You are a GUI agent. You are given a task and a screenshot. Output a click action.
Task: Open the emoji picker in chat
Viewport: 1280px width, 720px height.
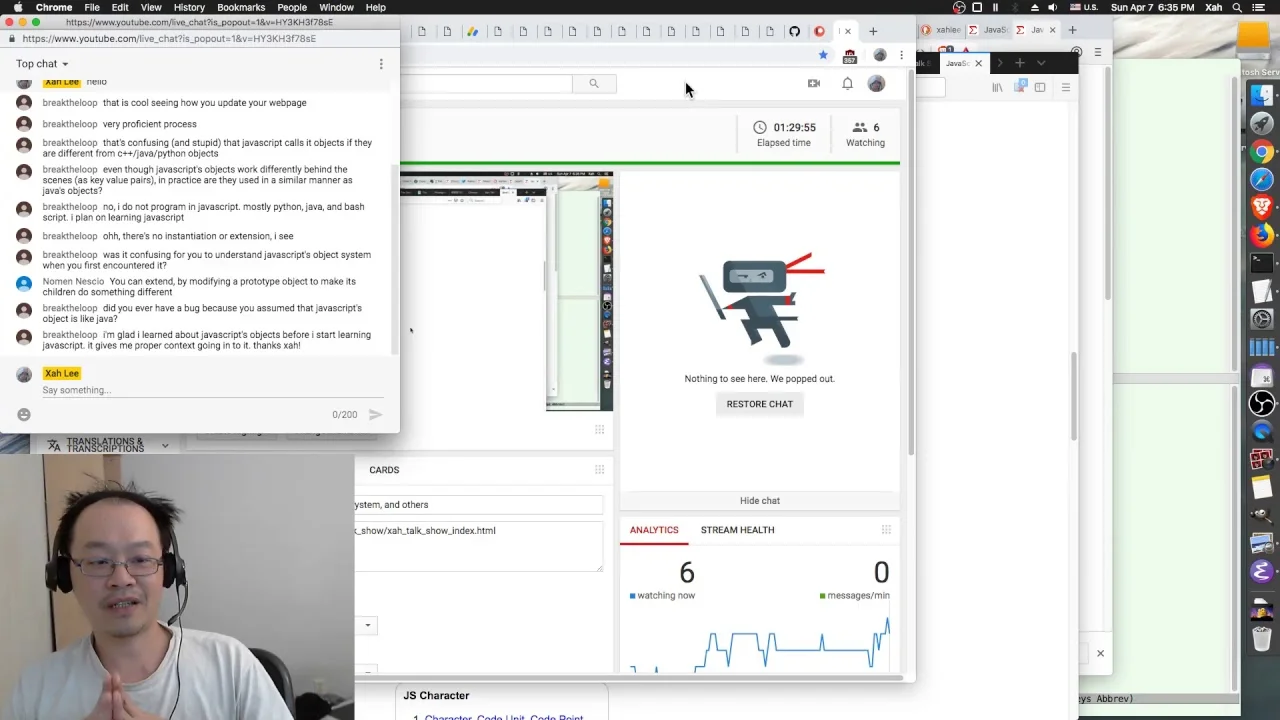[x=24, y=414]
